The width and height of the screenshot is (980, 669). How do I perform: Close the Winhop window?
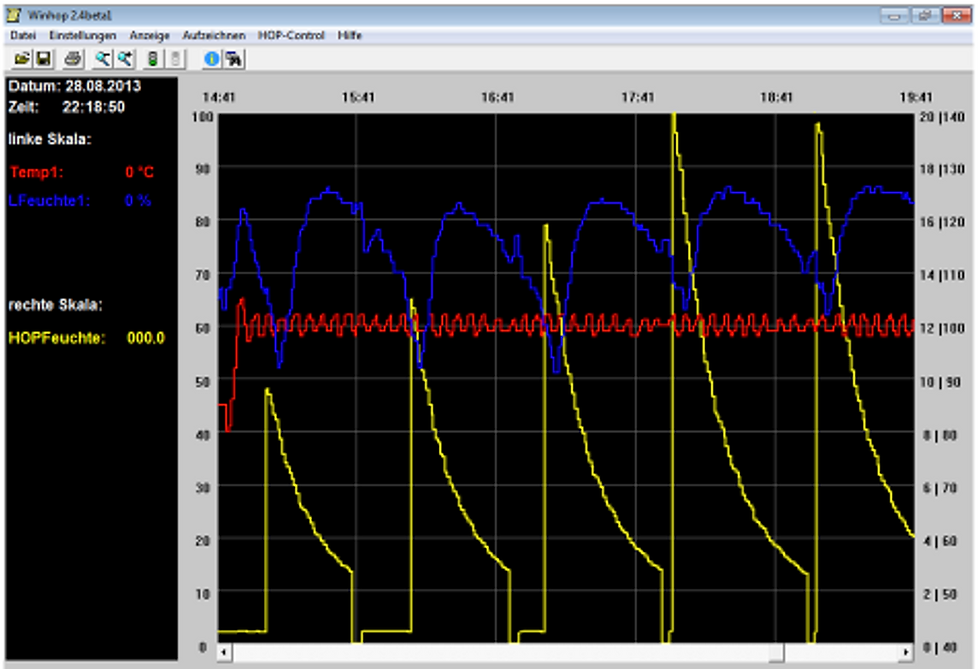[x=956, y=16]
